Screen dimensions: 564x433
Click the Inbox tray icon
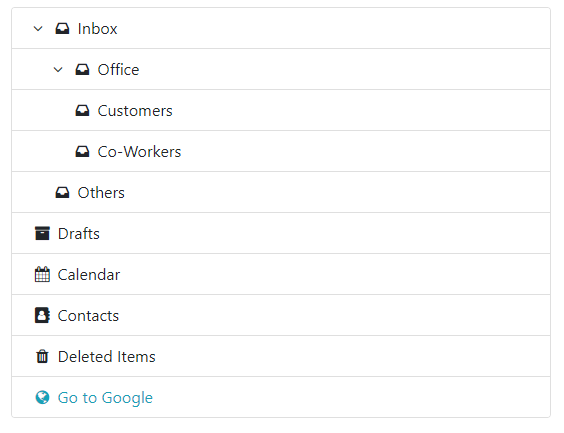pyautogui.click(x=62, y=29)
